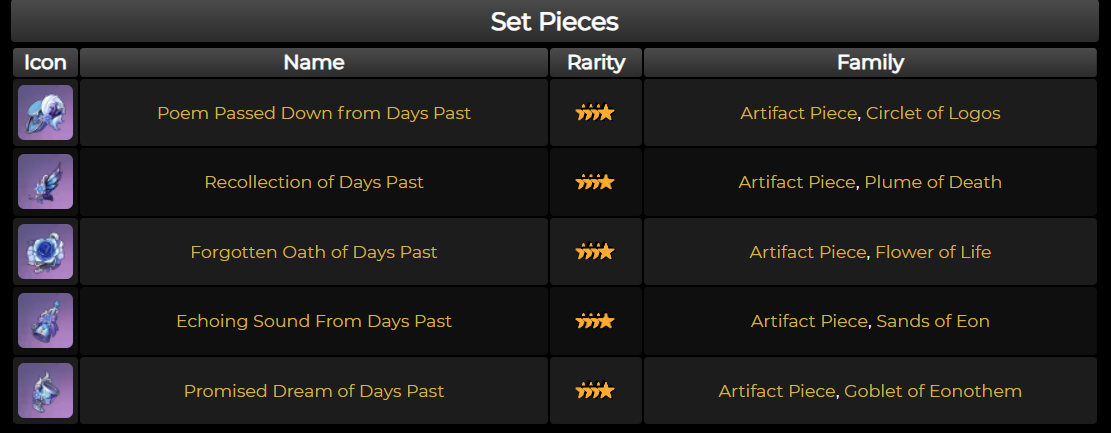Image resolution: width=1111 pixels, height=433 pixels.
Task: Click Artifact Piece link in the Echoing Sound row
Action: coord(808,321)
